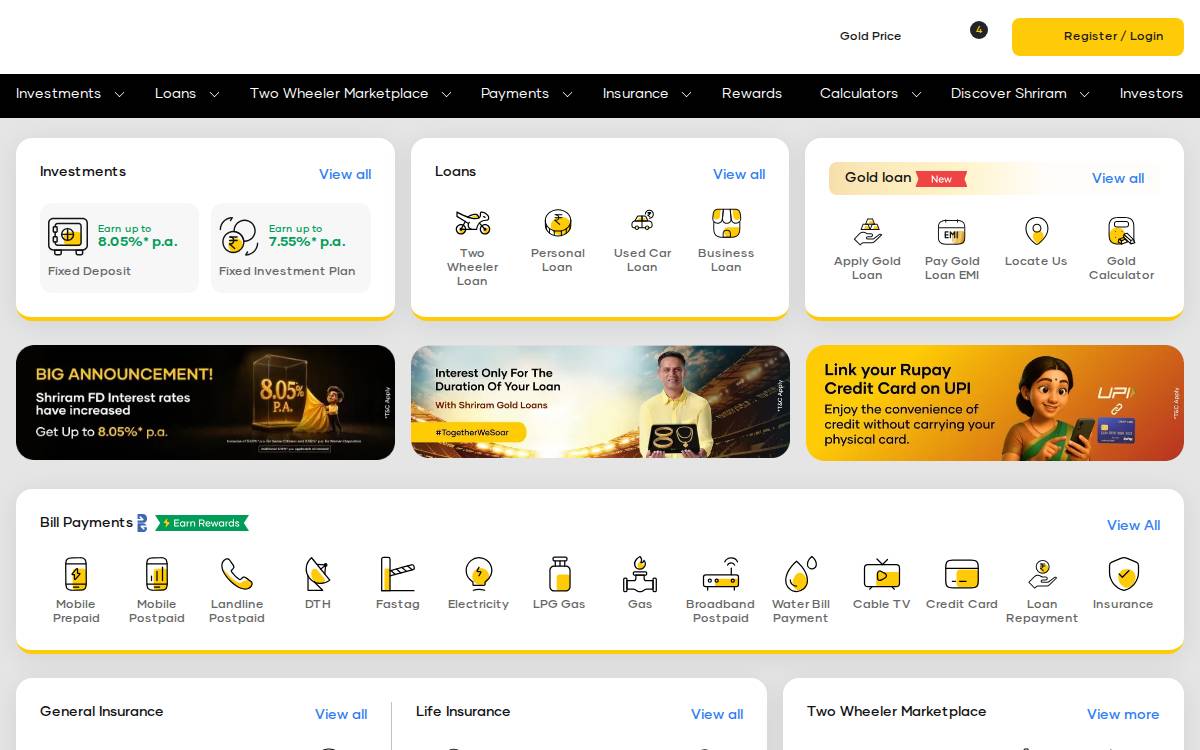The height and width of the screenshot is (750, 1200).
Task: Choose the Broadband Postpaid router icon
Action: [x=720, y=574]
